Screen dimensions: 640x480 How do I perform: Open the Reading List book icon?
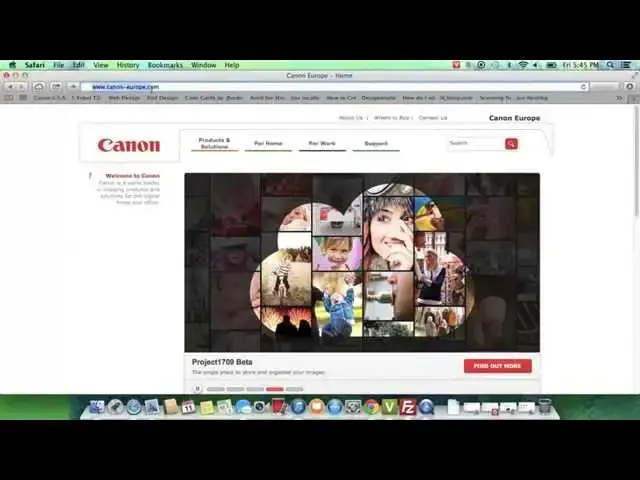point(9,98)
